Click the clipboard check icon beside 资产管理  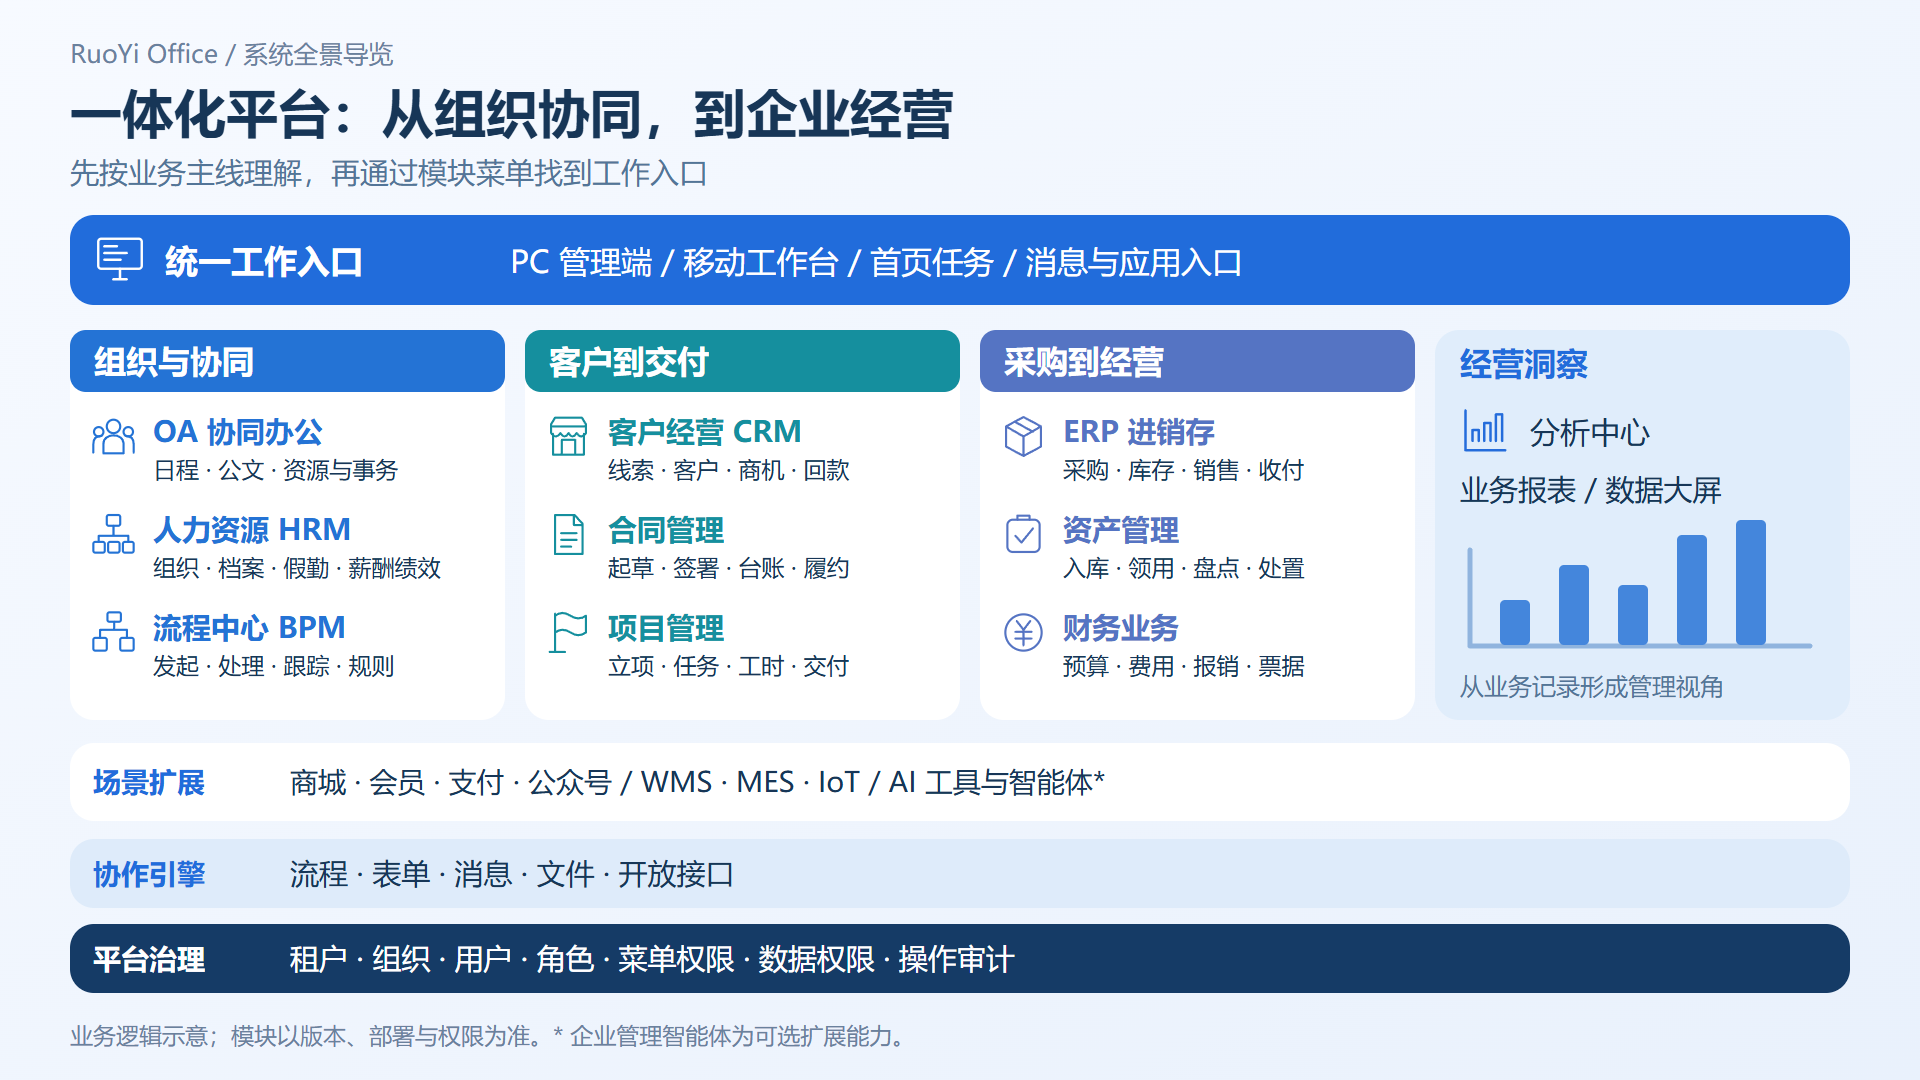(x=1023, y=534)
